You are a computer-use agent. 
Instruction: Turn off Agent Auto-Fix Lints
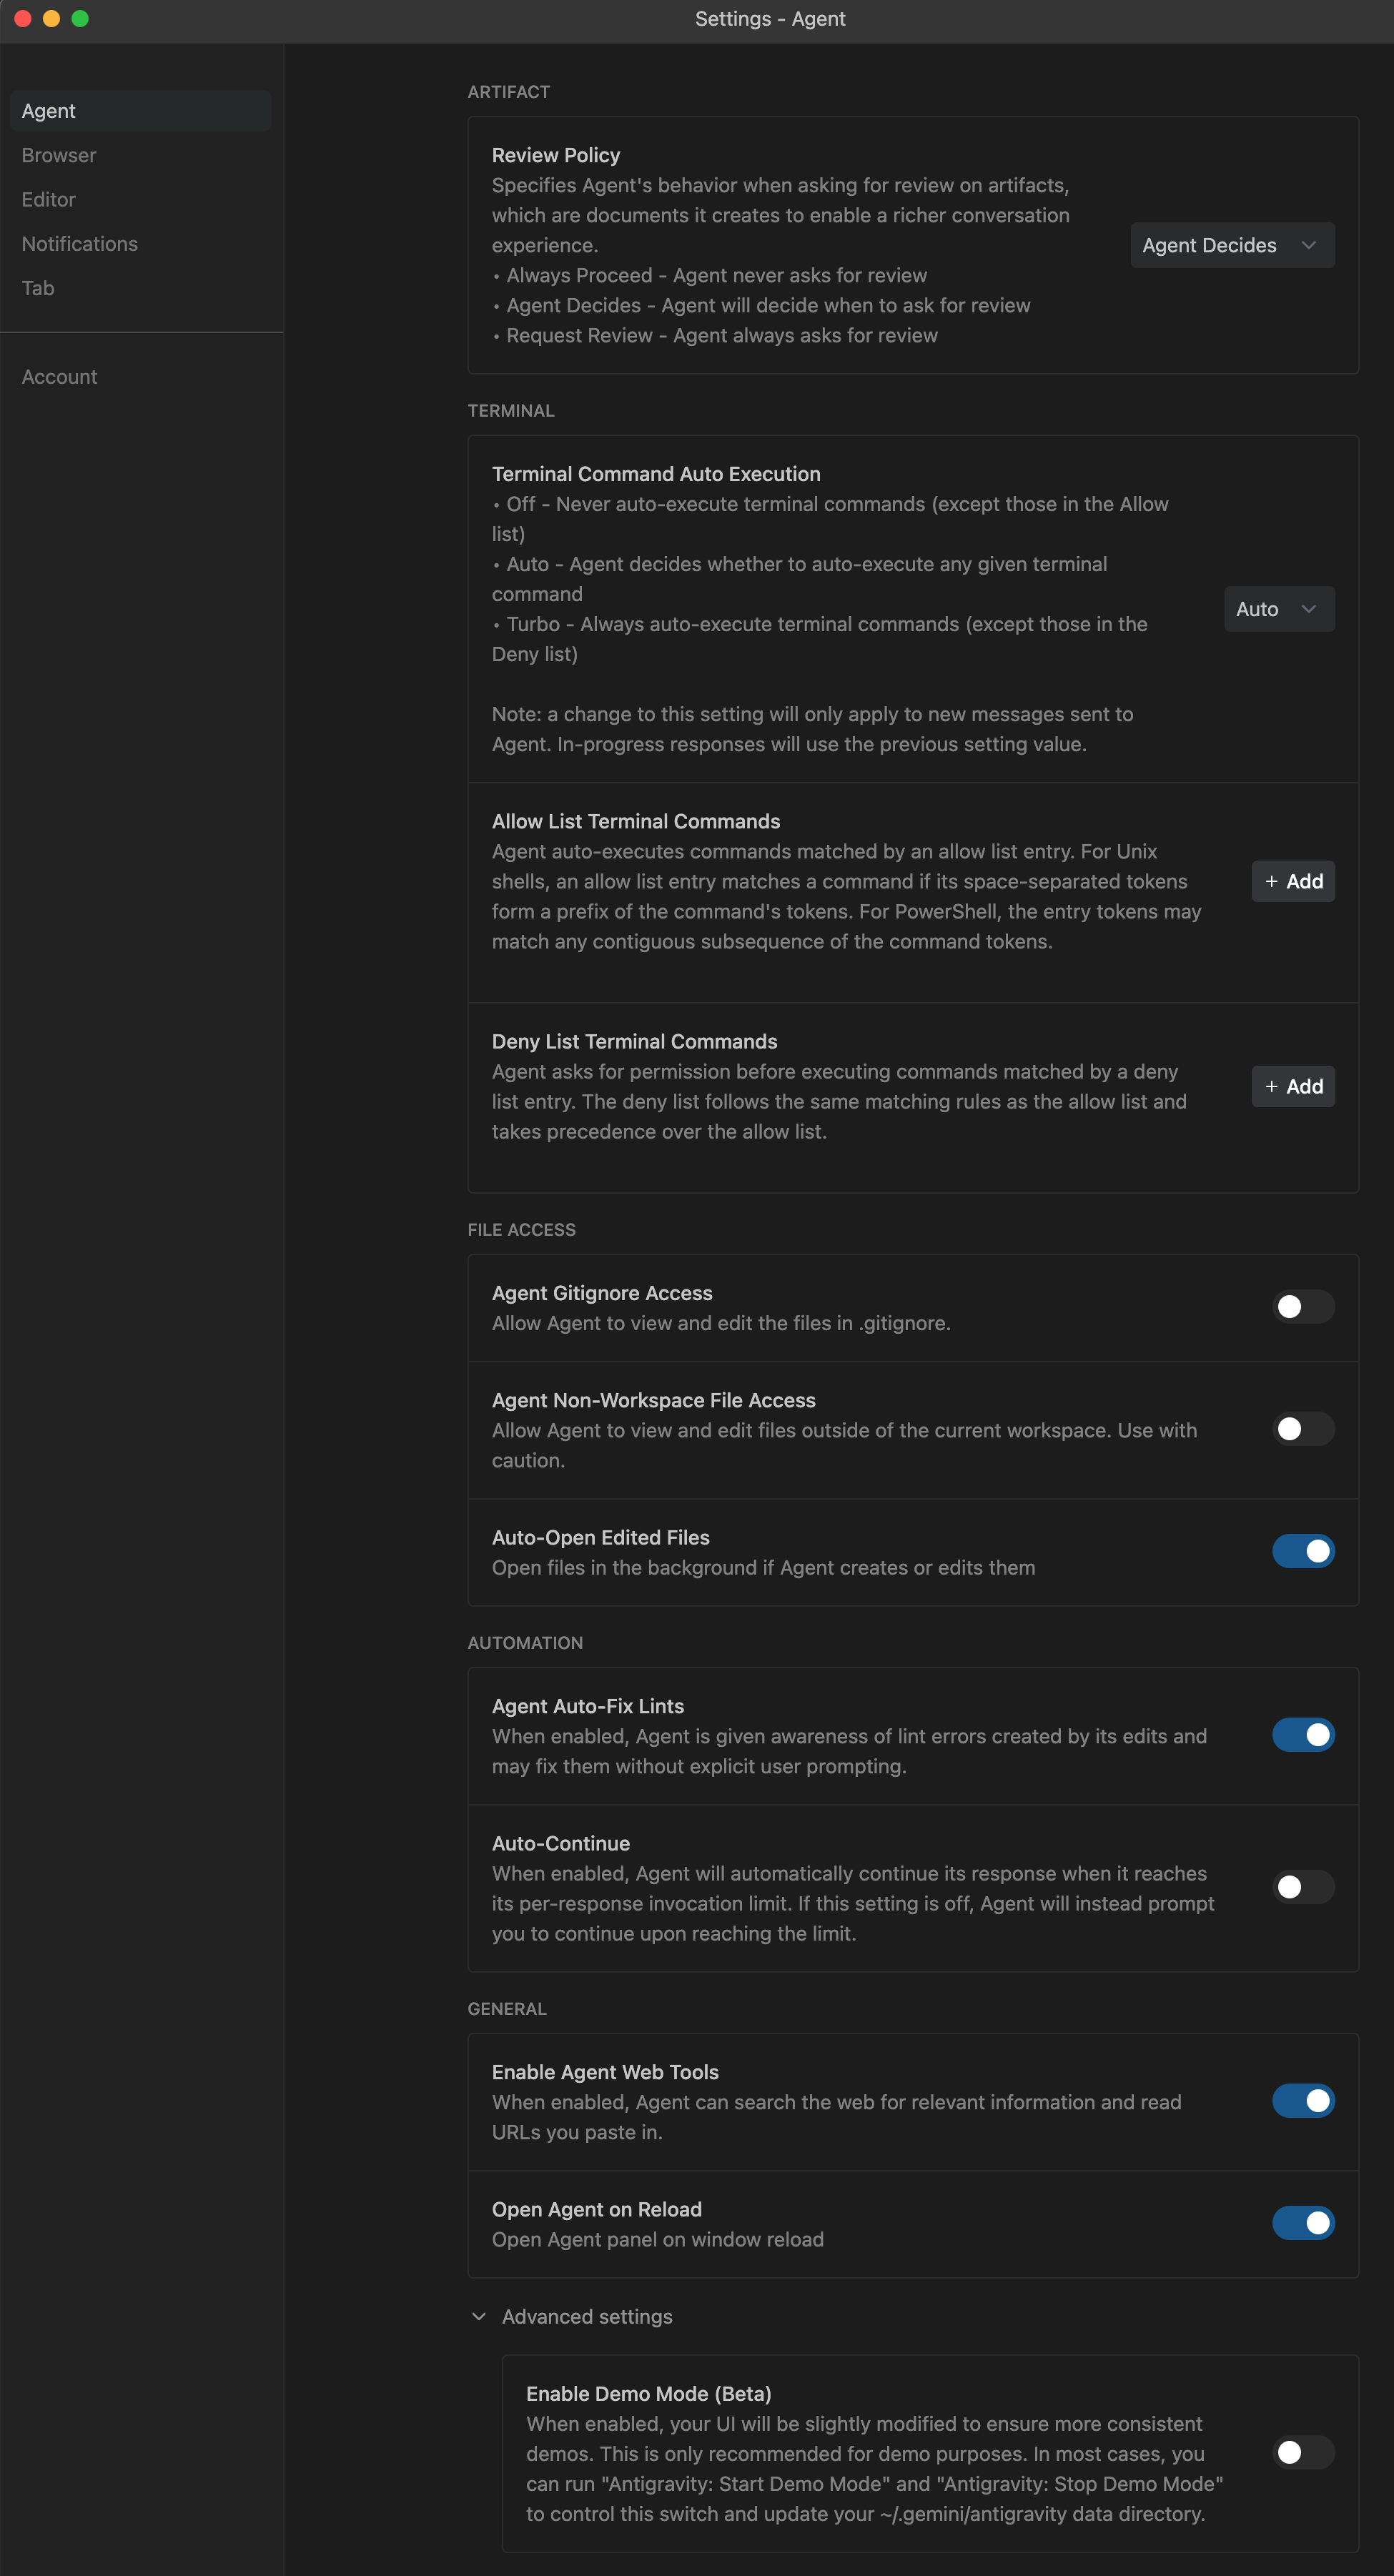[1302, 1735]
